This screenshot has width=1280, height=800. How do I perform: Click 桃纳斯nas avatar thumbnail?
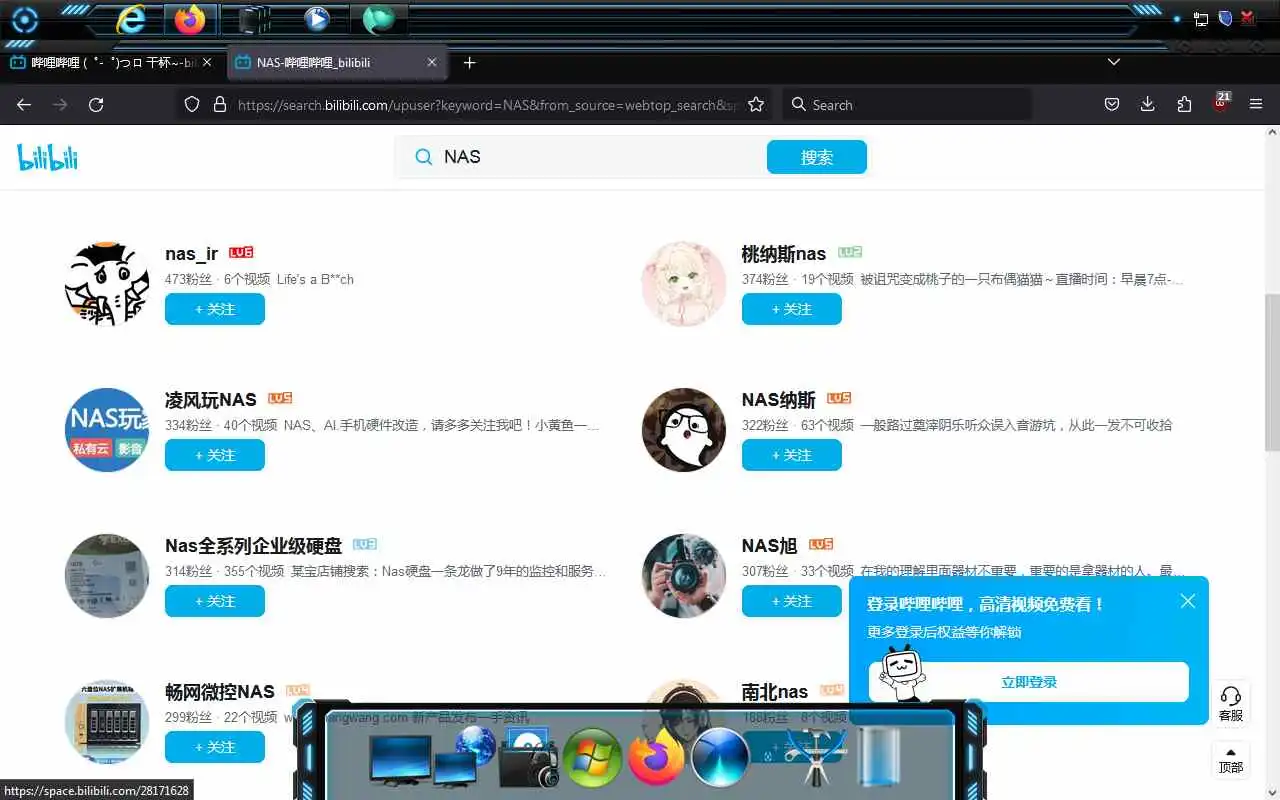point(684,284)
